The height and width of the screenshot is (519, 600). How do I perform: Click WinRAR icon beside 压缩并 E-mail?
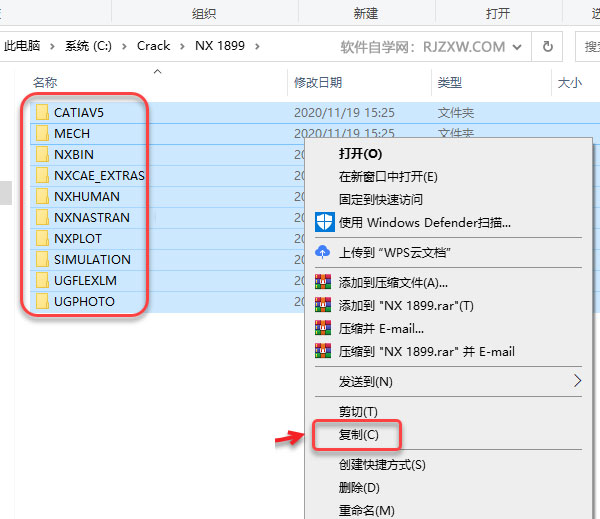pyautogui.click(x=323, y=328)
